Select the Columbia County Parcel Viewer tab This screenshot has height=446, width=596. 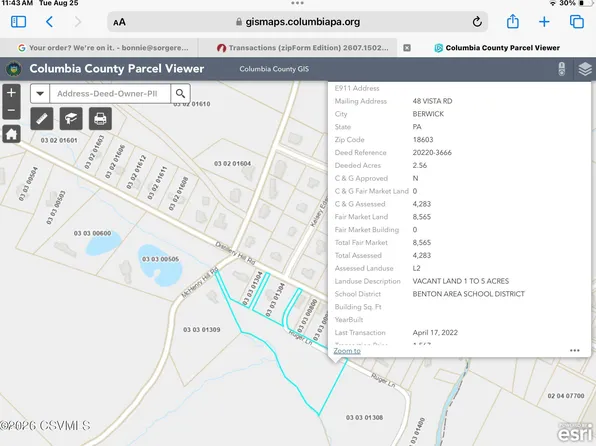[x=497, y=48]
